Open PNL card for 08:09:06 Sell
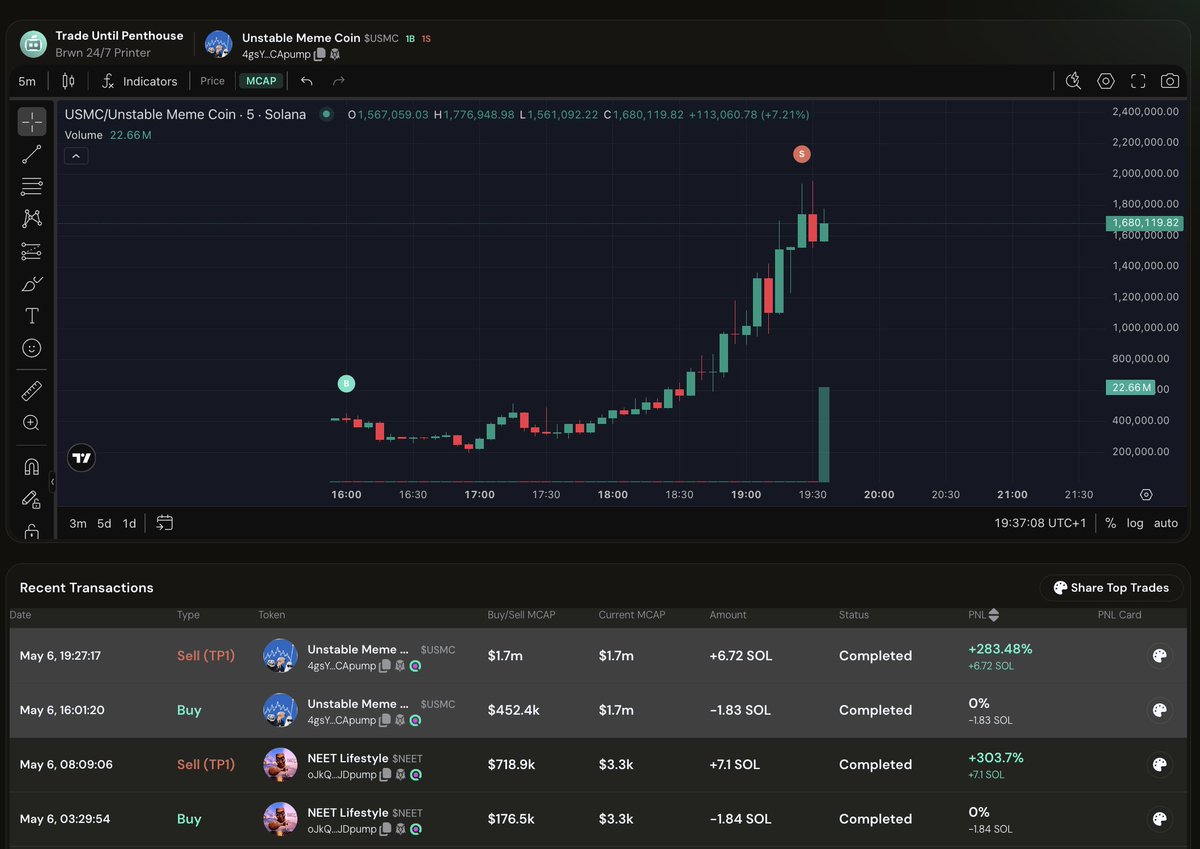Image resolution: width=1200 pixels, height=849 pixels. click(x=1159, y=765)
